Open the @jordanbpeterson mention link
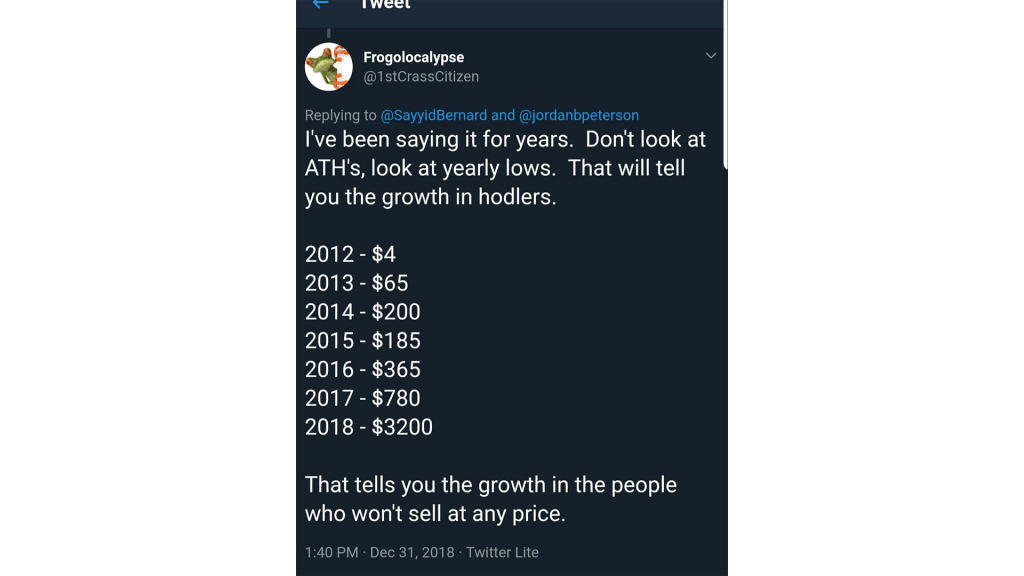Image resolution: width=1024 pixels, height=576 pixels. [x=579, y=115]
